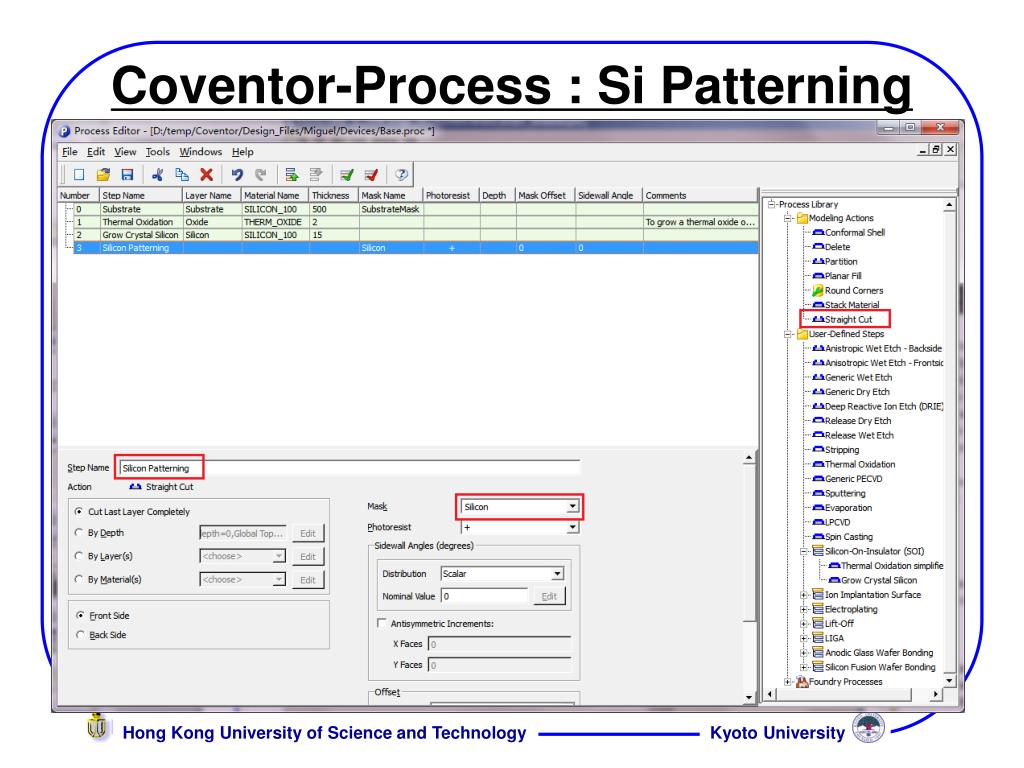This screenshot has width=1024, height=768.
Task: Click the Nominal Value input field
Action: [x=485, y=596]
